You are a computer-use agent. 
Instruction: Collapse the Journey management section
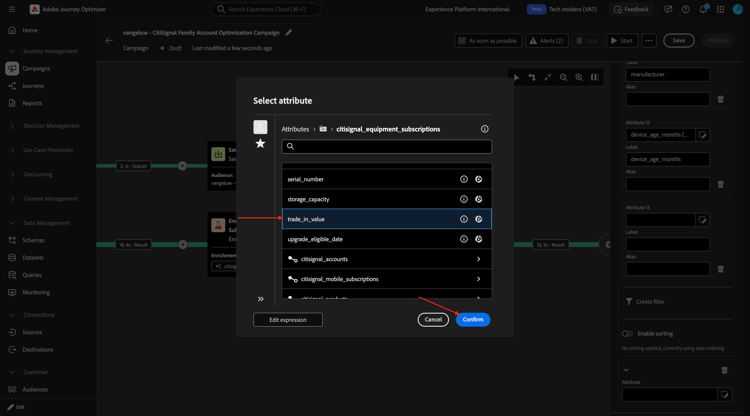coord(12,51)
